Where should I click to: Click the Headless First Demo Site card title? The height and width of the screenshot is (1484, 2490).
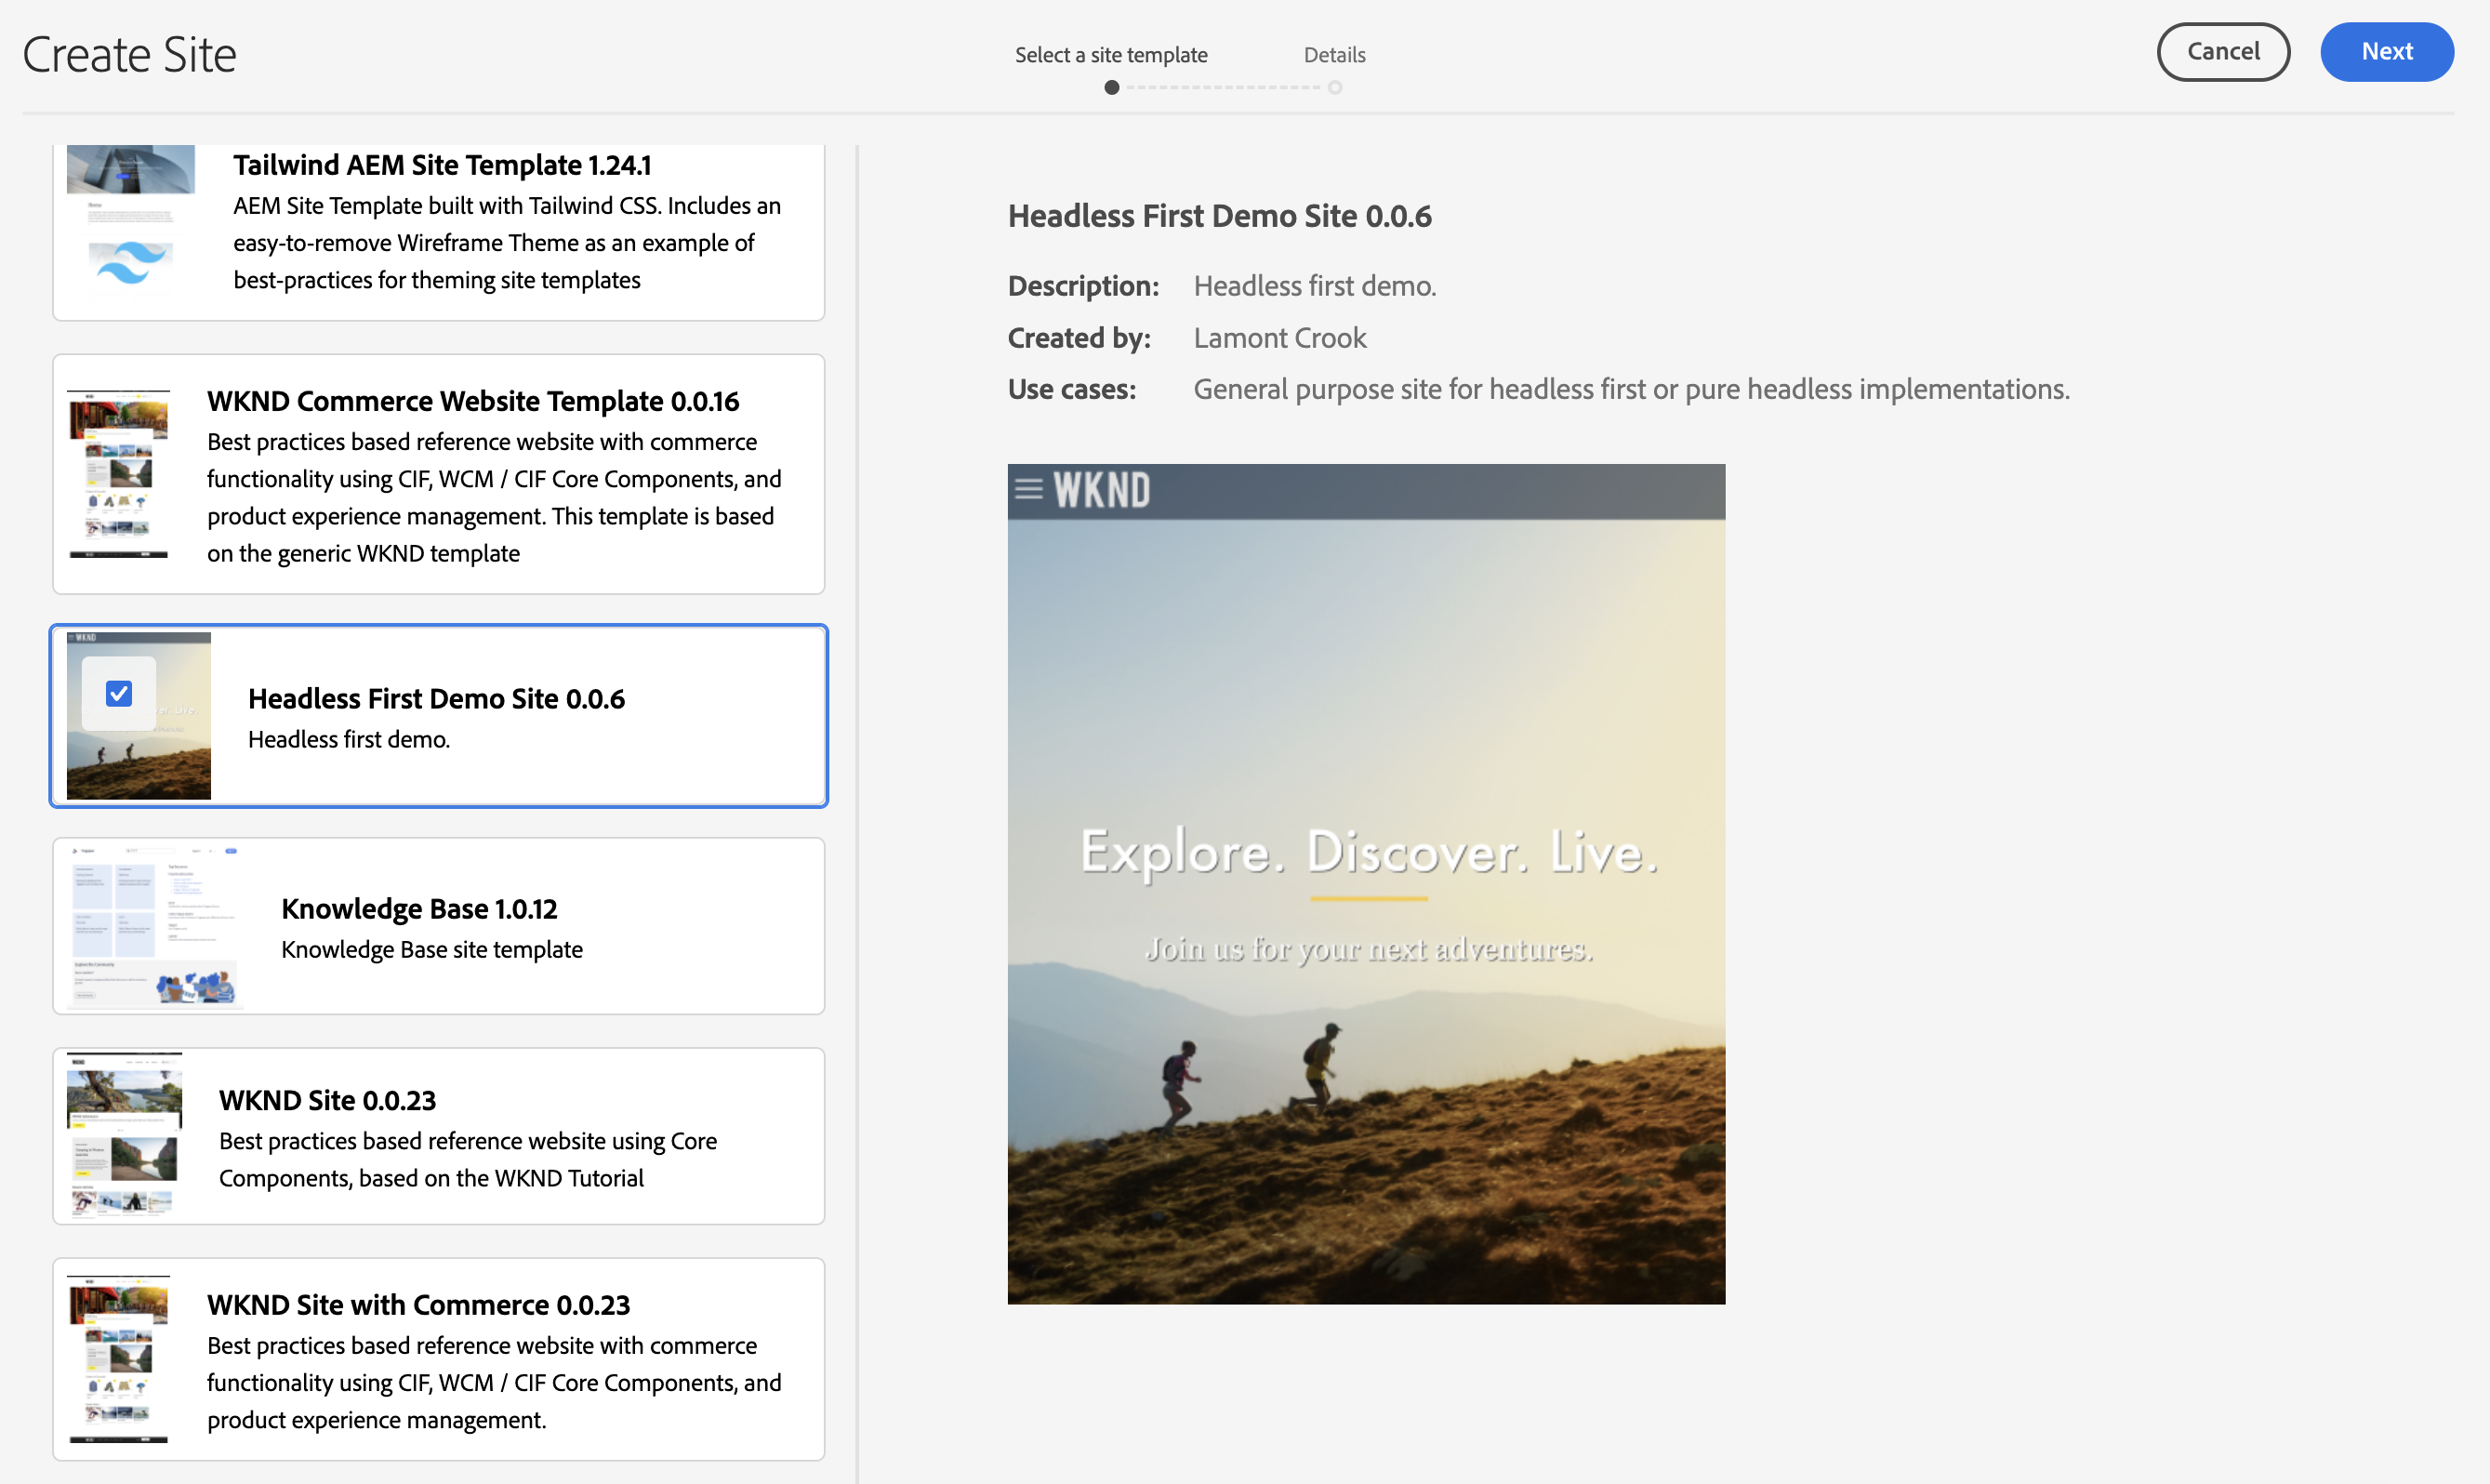click(x=436, y=698)
